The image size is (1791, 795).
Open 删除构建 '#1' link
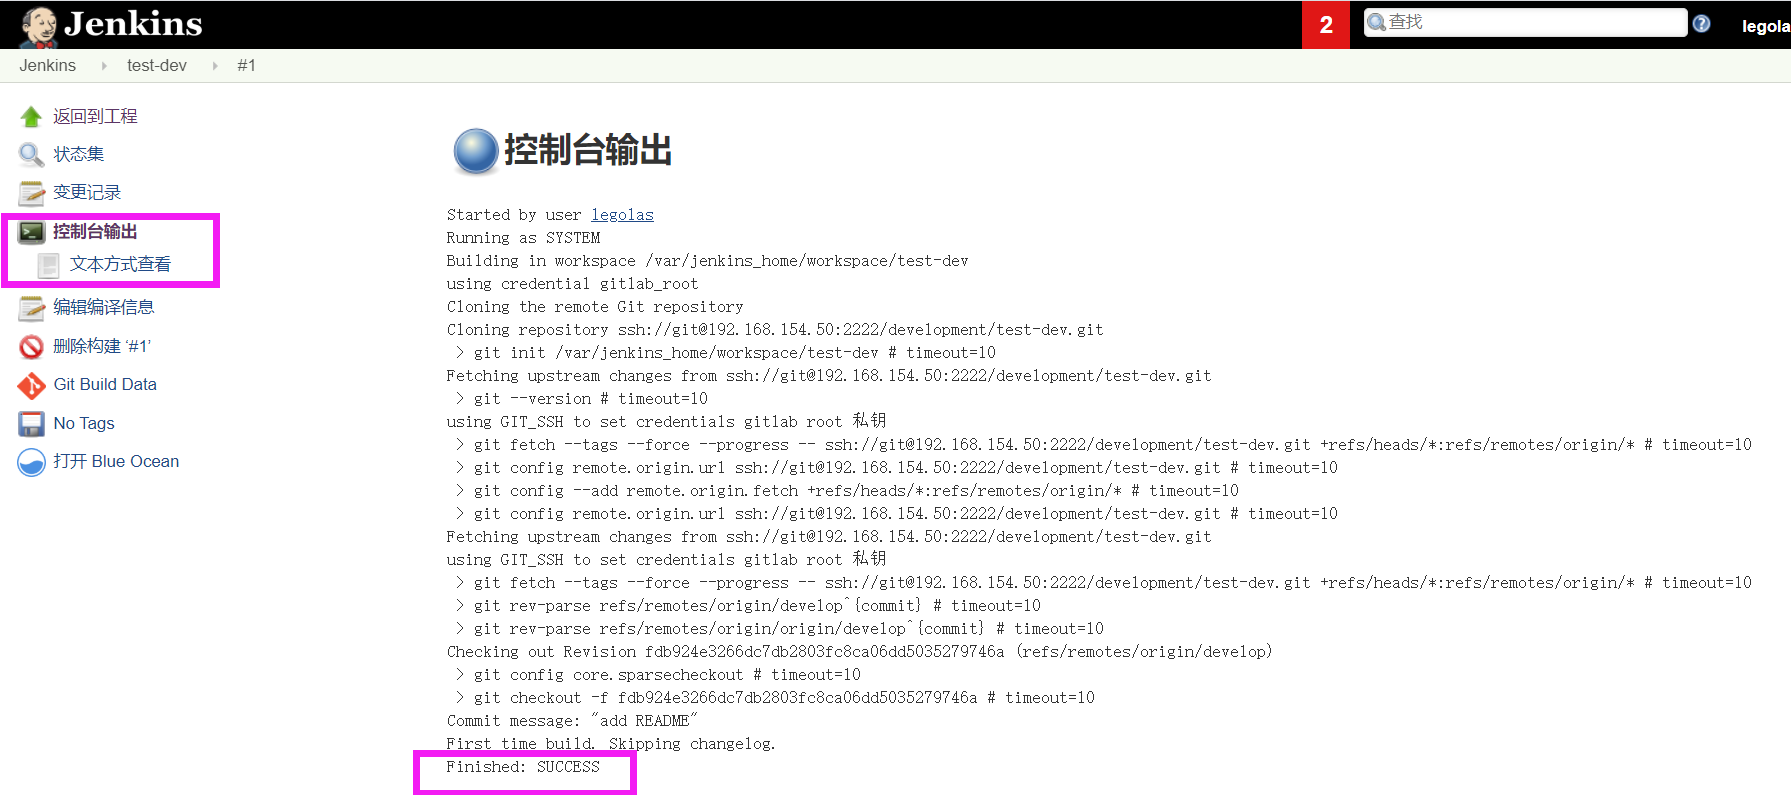pos(102,346)
